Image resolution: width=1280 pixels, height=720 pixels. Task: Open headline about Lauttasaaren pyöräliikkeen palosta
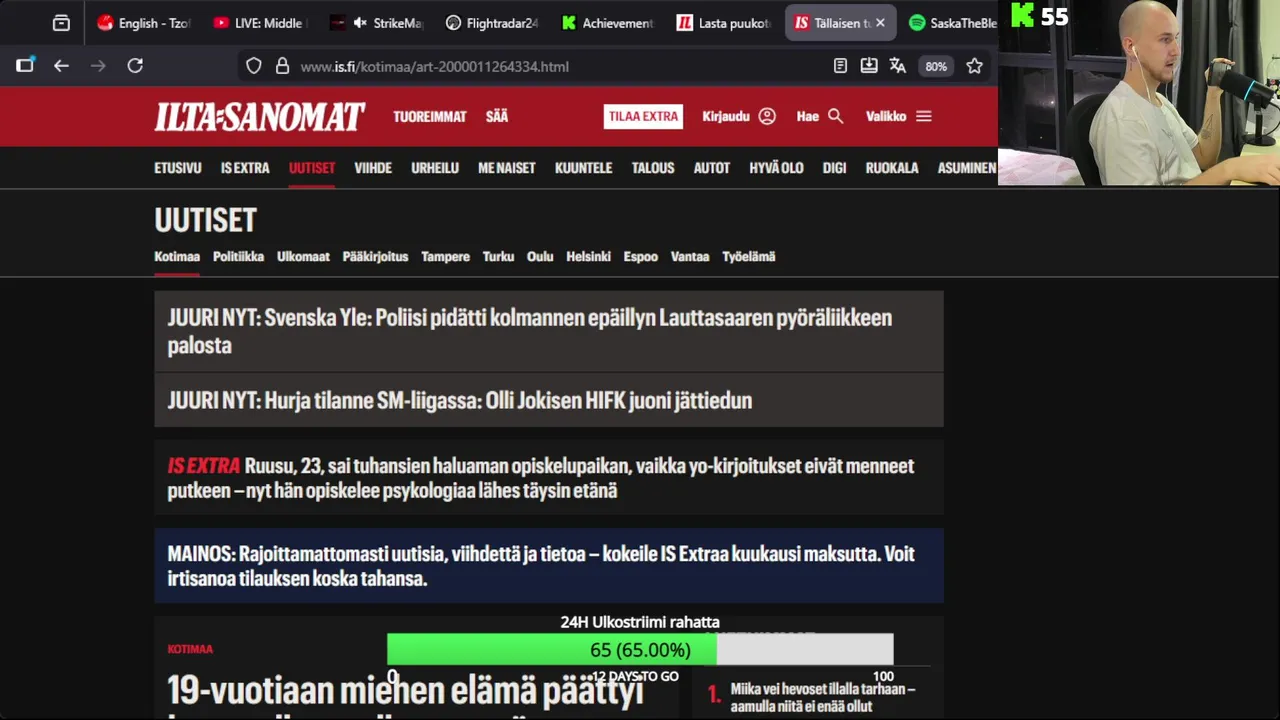549,331
